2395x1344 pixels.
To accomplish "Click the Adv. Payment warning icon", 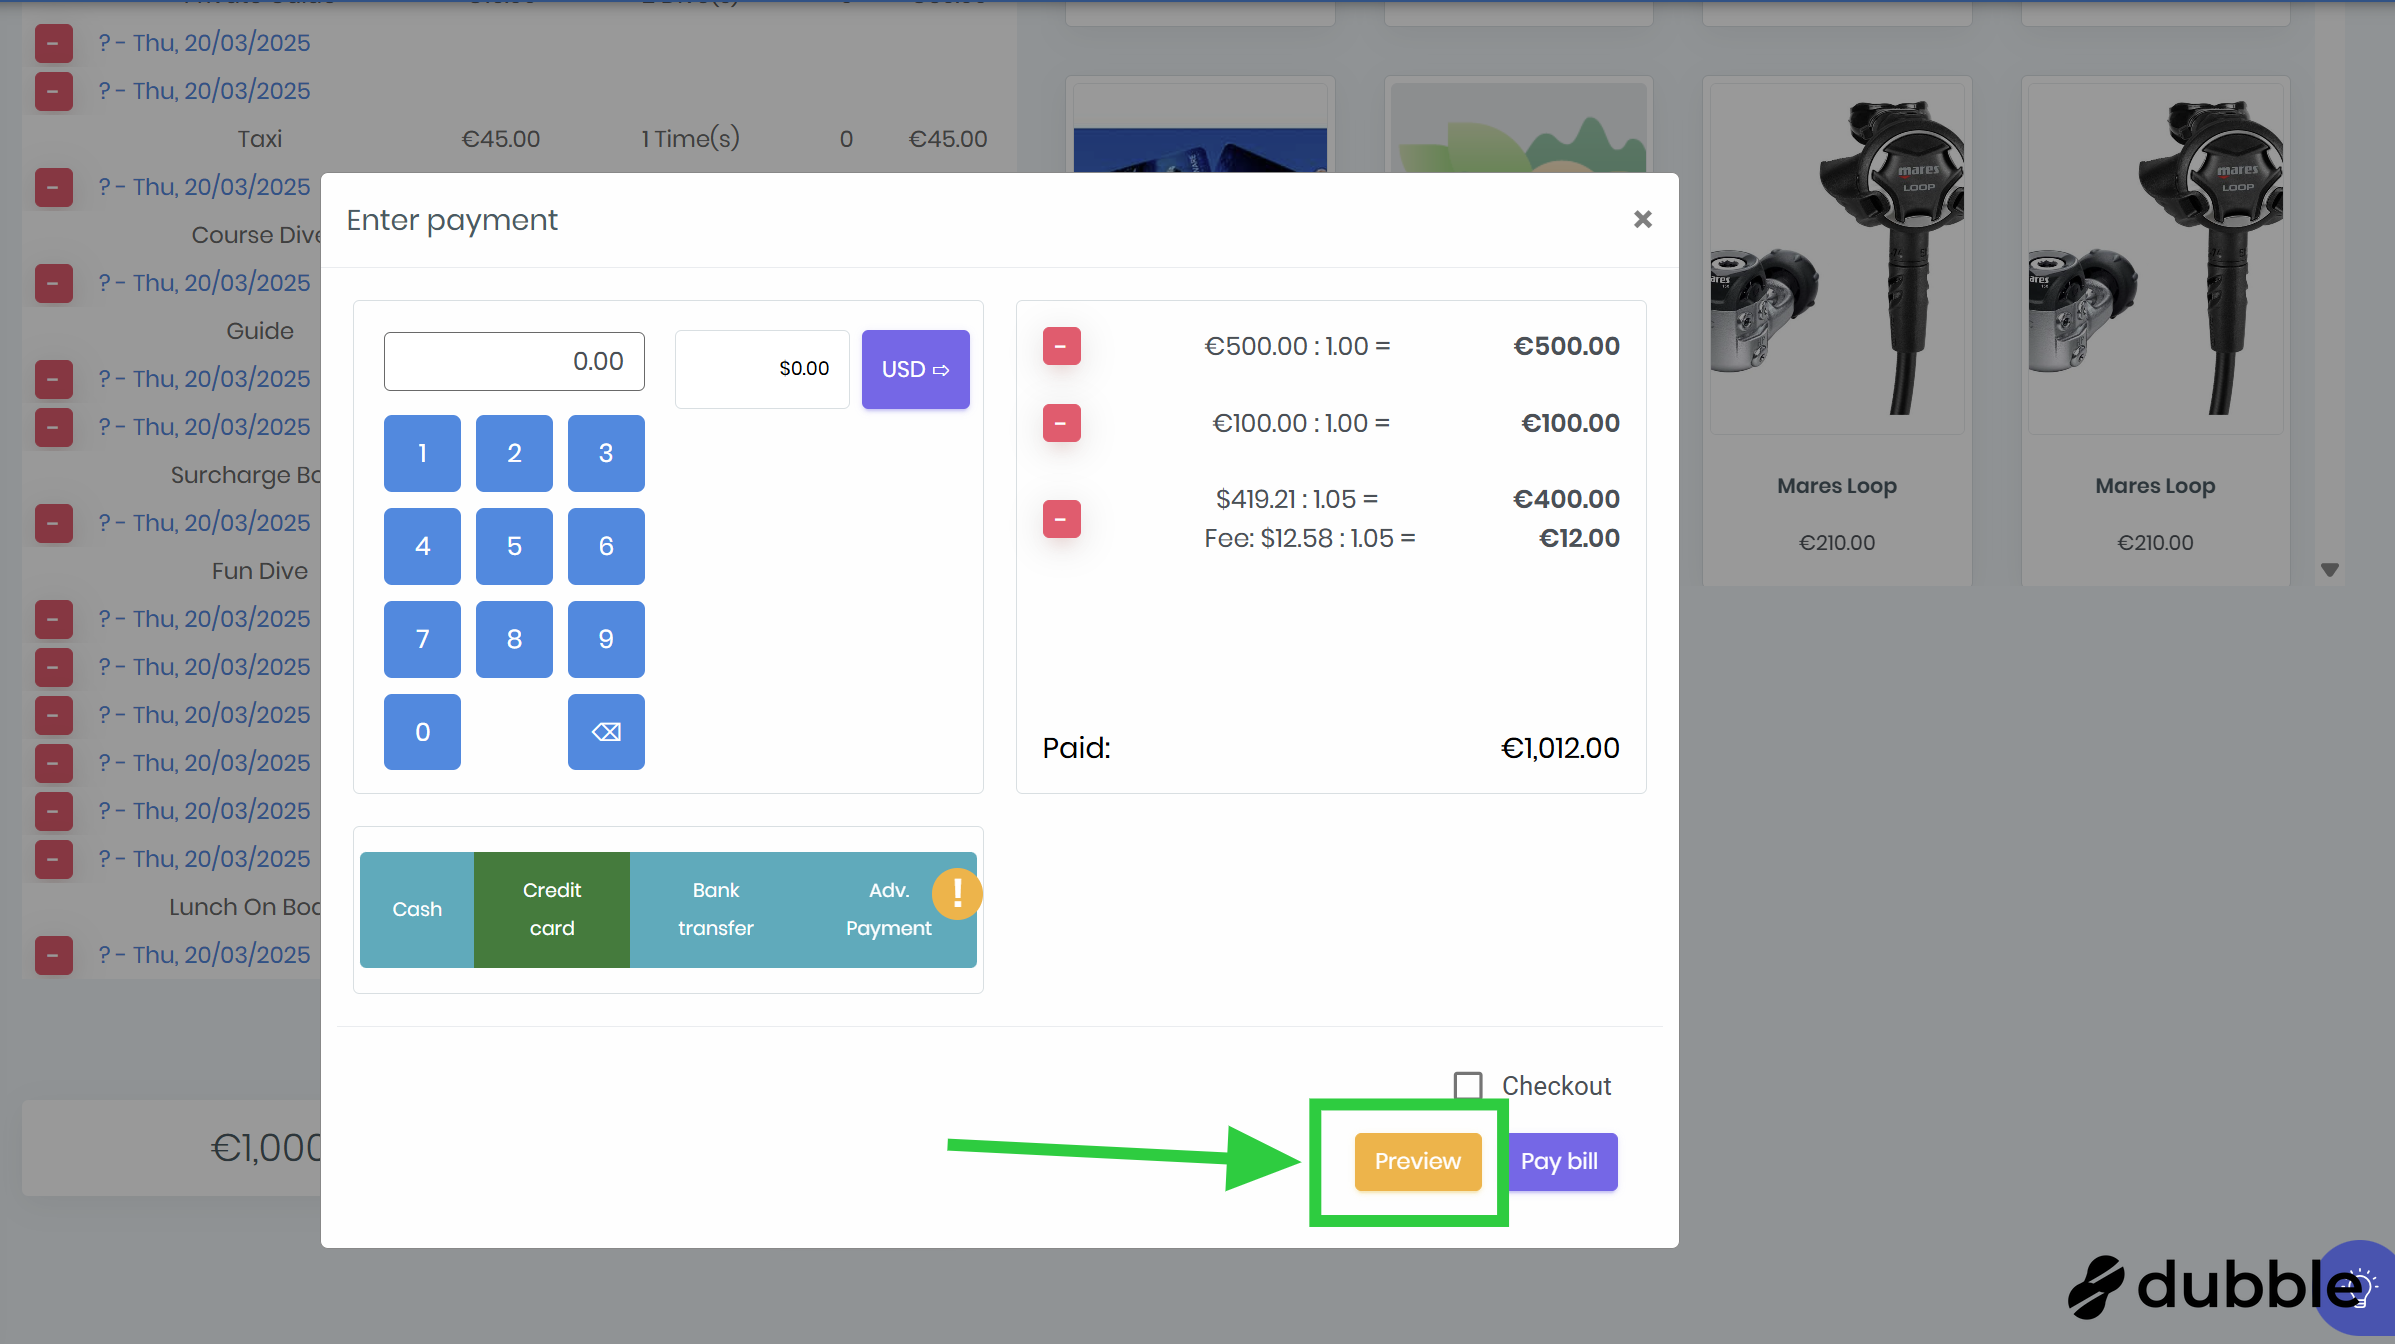I will coord(956,892).
